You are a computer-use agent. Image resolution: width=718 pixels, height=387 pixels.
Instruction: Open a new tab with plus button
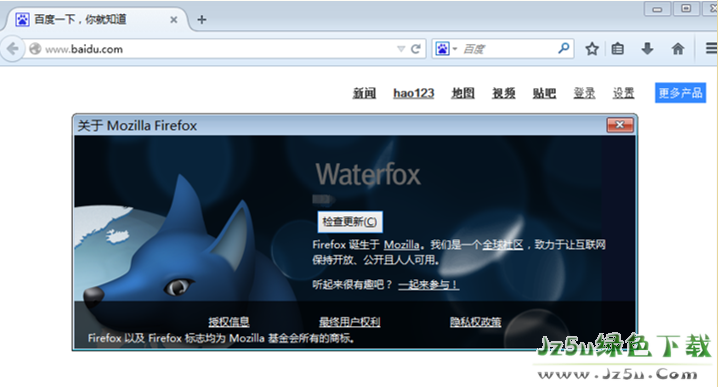[x=201, y=20]
